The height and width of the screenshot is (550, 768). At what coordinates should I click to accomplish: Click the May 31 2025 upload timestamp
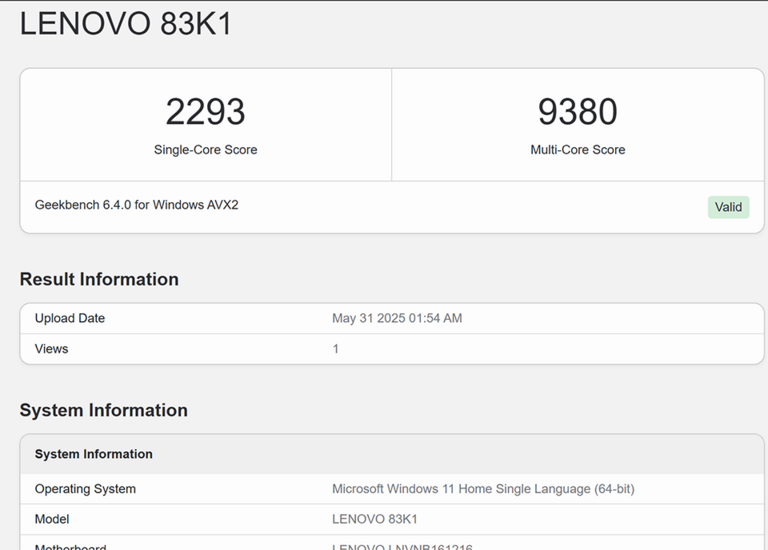(397, 318)
